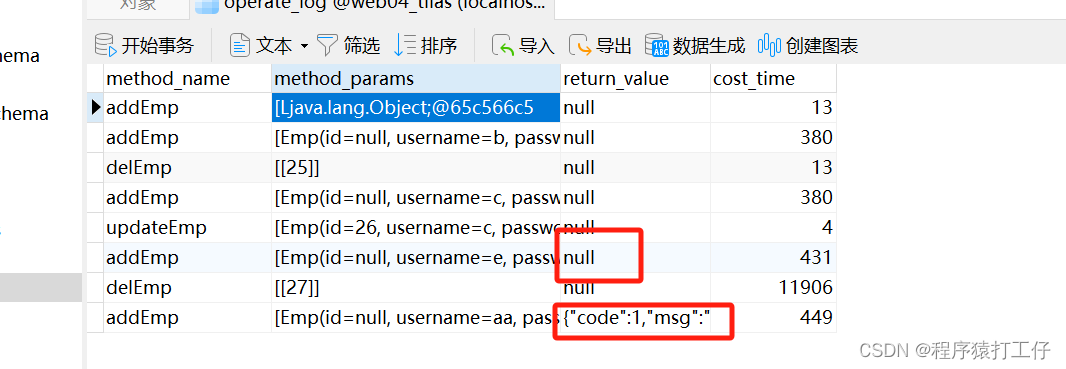1066x369 pixels.
Task: Select the addEmp cell in the username=aa row
Action: tap(187, 317)
